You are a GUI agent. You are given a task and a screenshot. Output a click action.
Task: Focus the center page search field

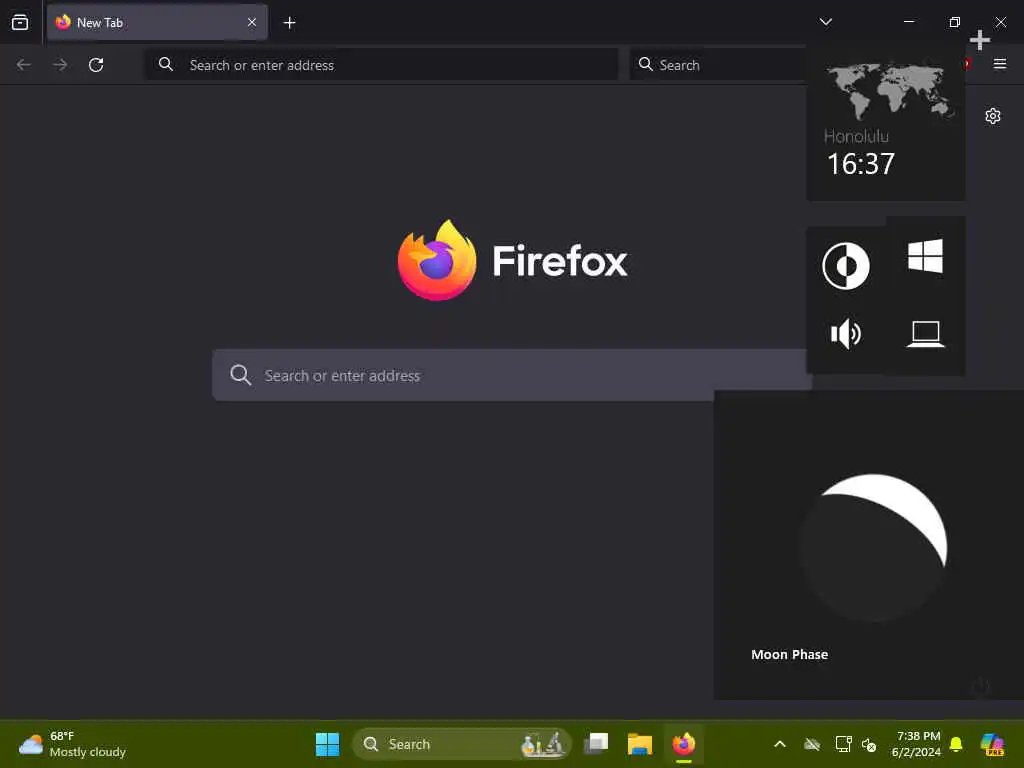point(512,375)
